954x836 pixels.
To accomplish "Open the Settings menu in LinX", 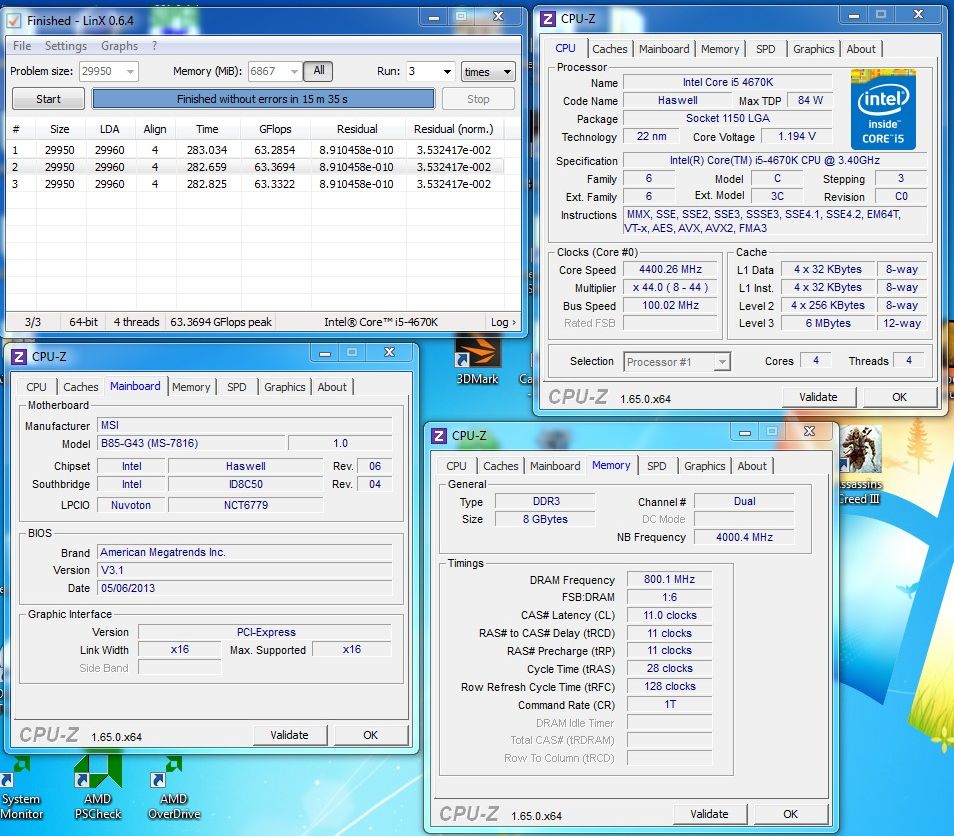I will (x=66, y=46).
